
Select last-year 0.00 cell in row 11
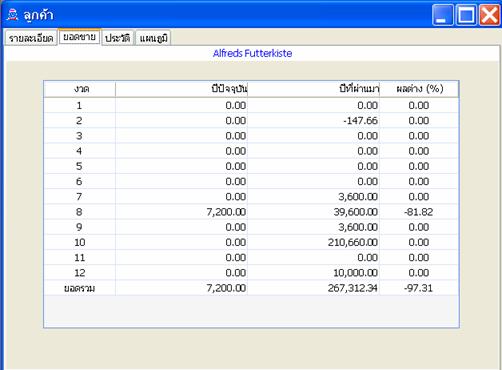(313, 258)
